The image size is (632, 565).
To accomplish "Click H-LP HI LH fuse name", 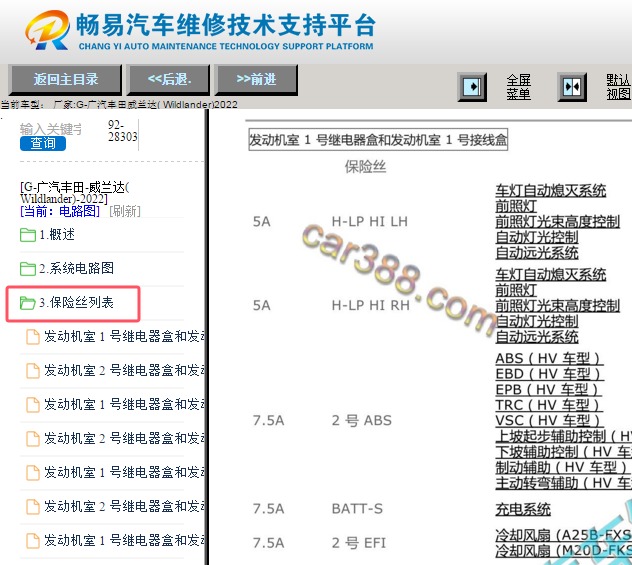I will tap(370, 222).
